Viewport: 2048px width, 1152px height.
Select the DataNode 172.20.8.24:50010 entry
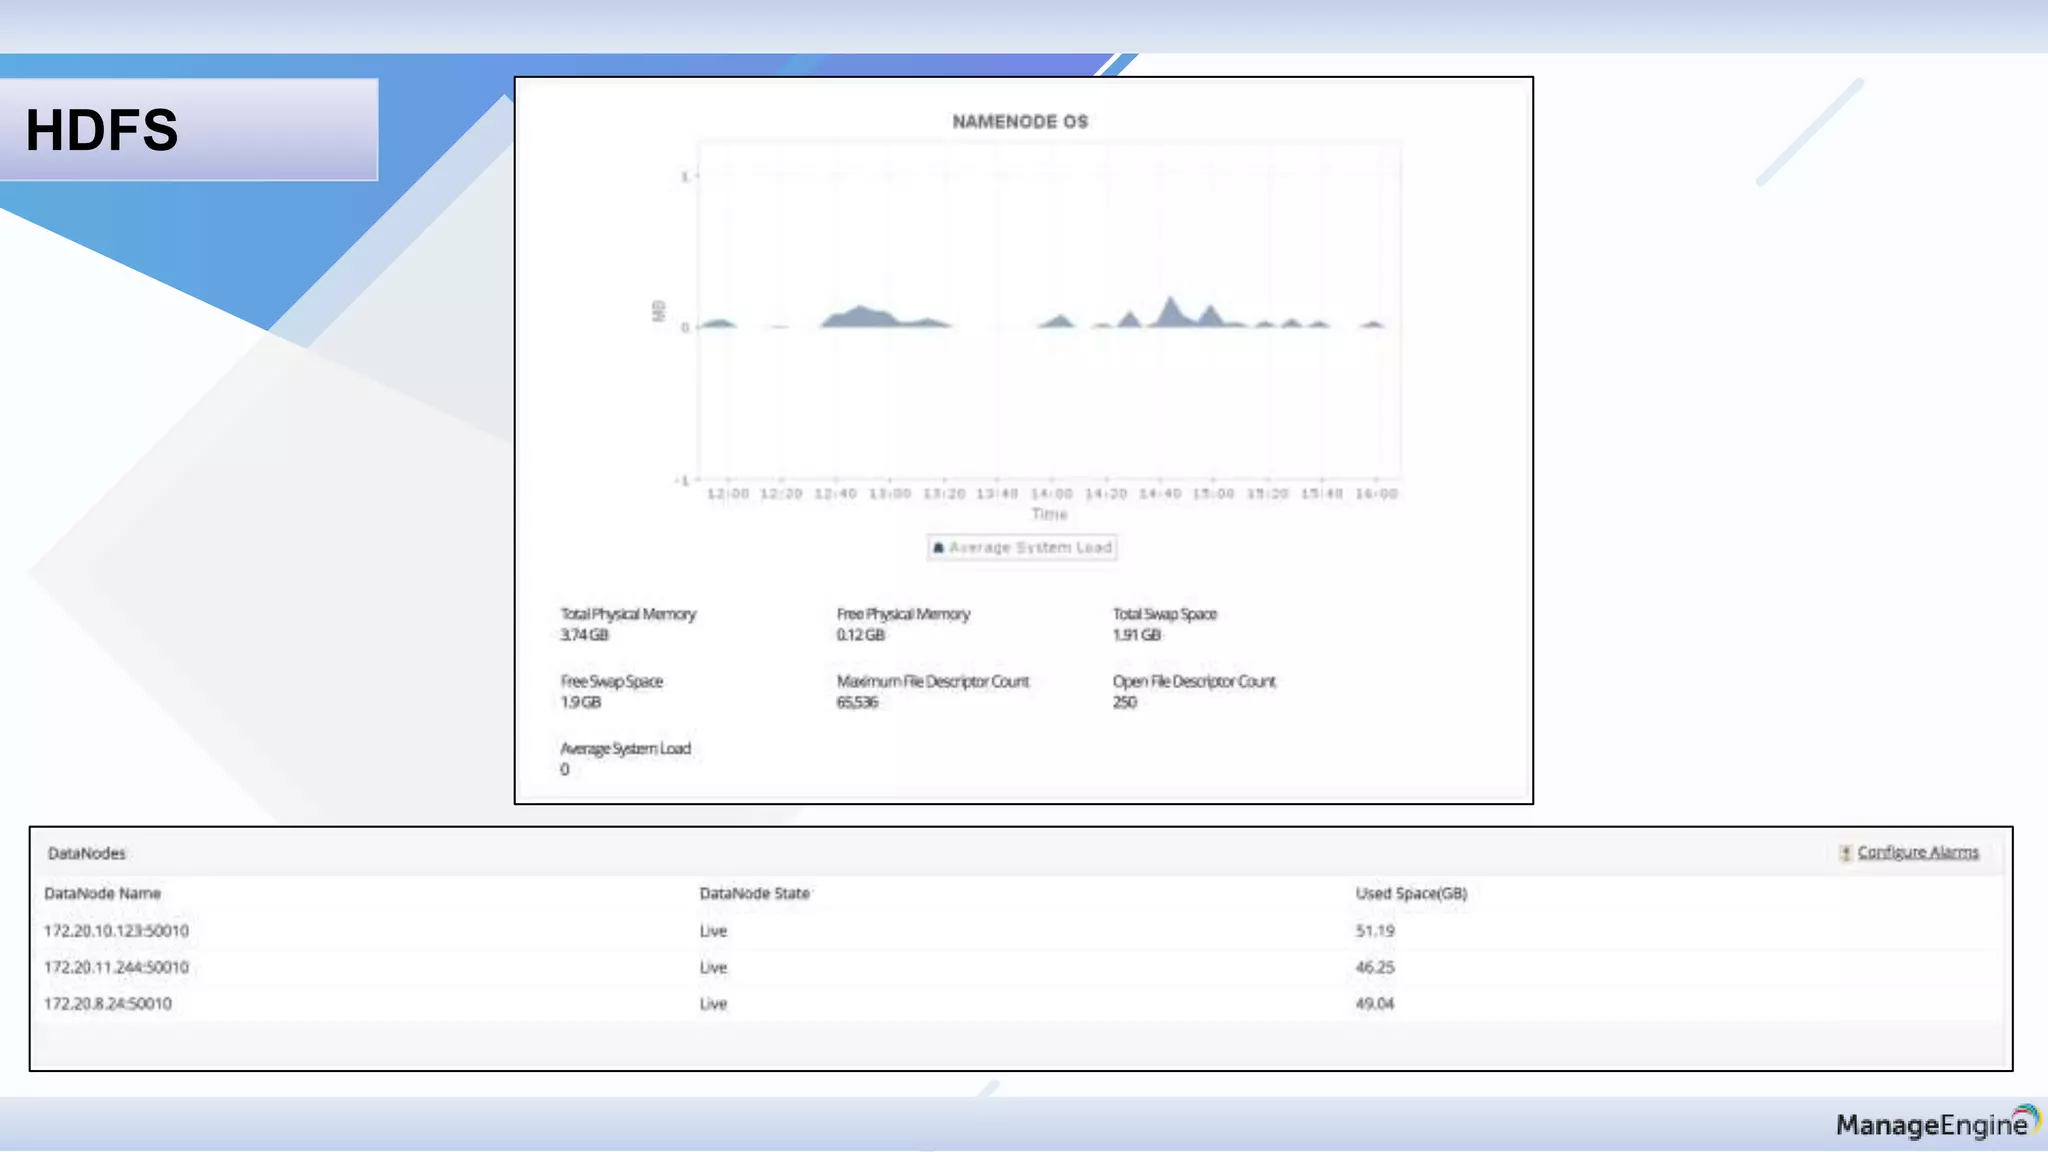pos(108,1003)
